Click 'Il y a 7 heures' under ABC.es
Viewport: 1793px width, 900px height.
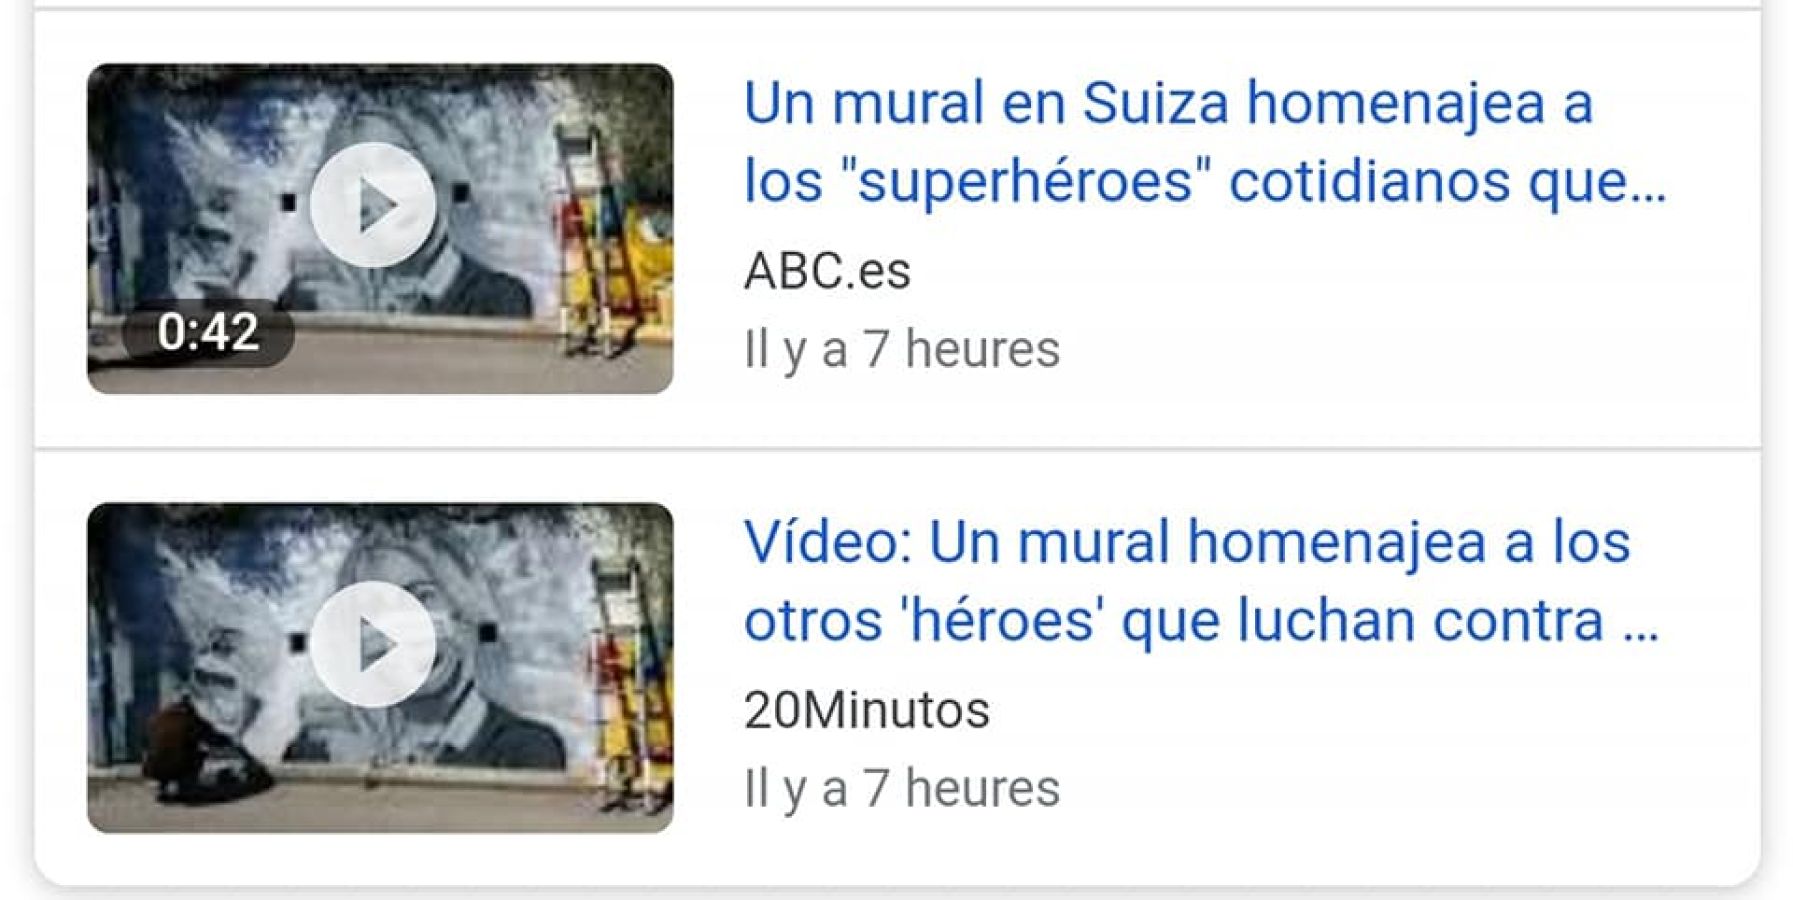[901, 350]
